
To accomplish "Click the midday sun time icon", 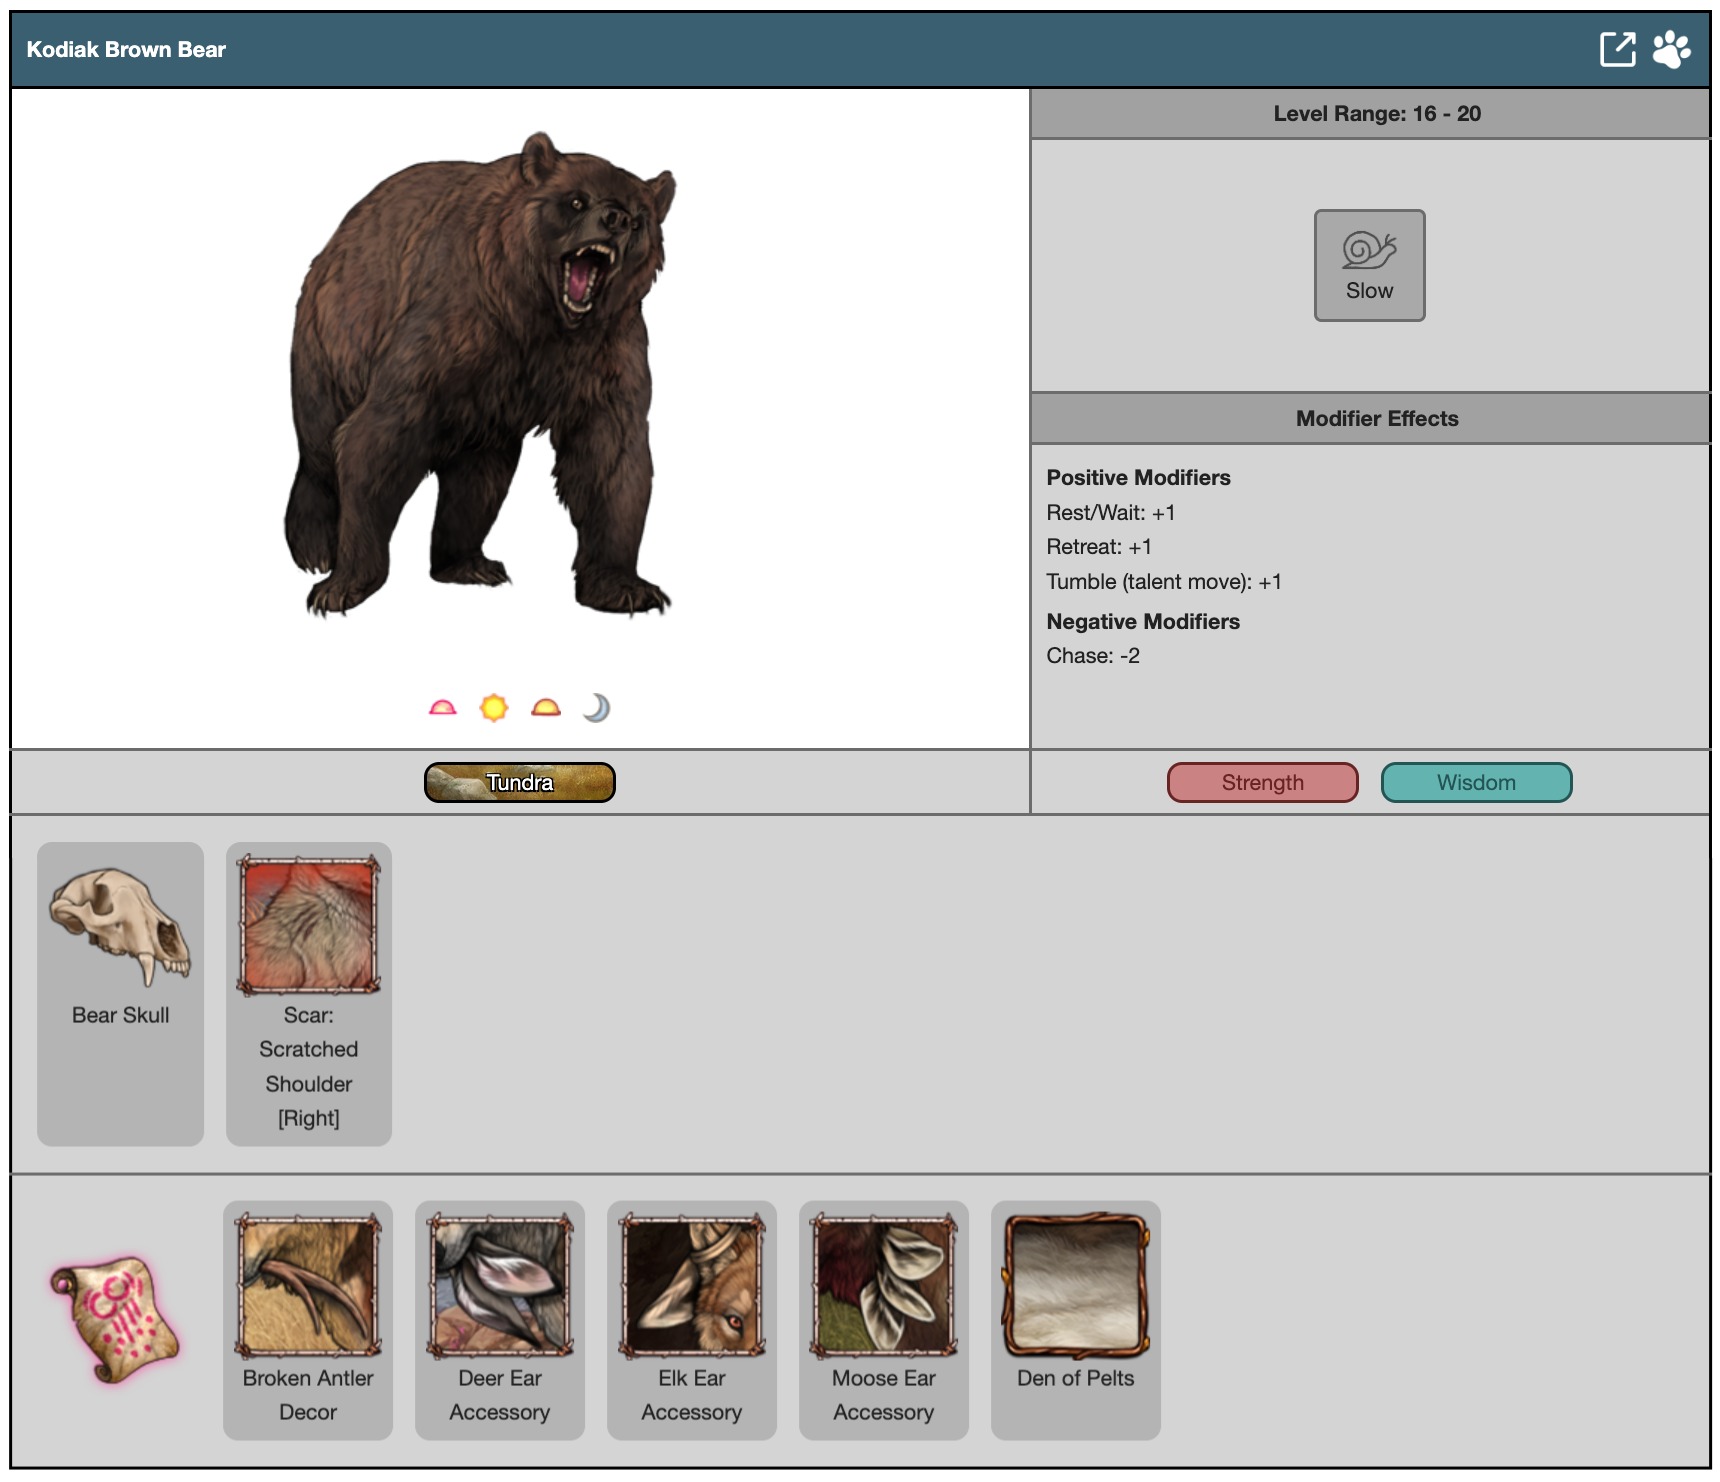I will click(494, 708).
